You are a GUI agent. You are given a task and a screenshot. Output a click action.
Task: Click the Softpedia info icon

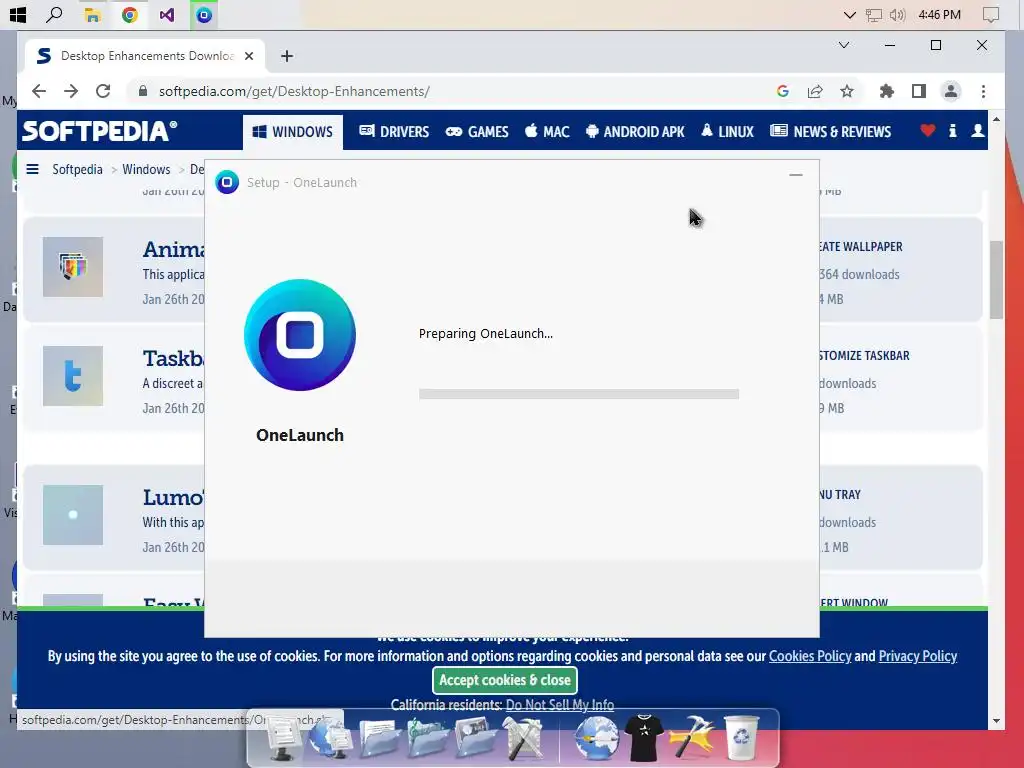click(953, 131)
